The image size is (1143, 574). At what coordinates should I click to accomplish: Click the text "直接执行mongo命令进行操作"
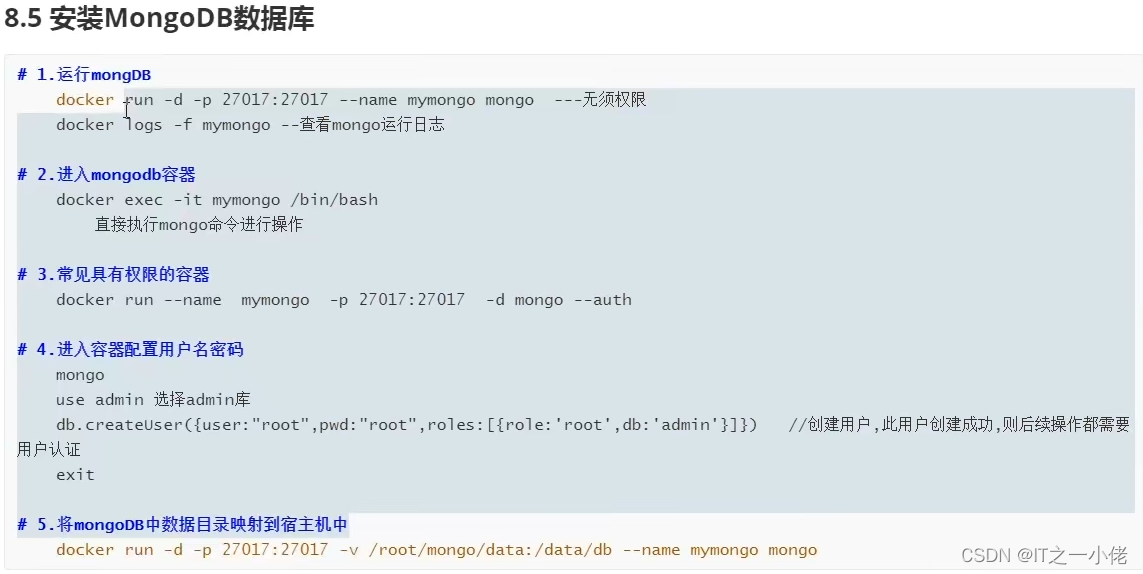[x=198, y=225]
